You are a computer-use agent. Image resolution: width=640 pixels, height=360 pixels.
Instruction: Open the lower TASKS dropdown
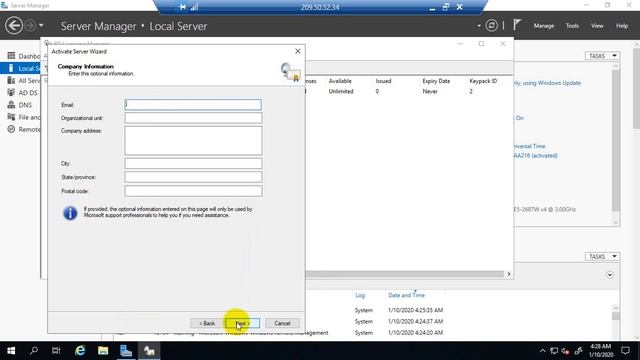[x=602, y=256]
